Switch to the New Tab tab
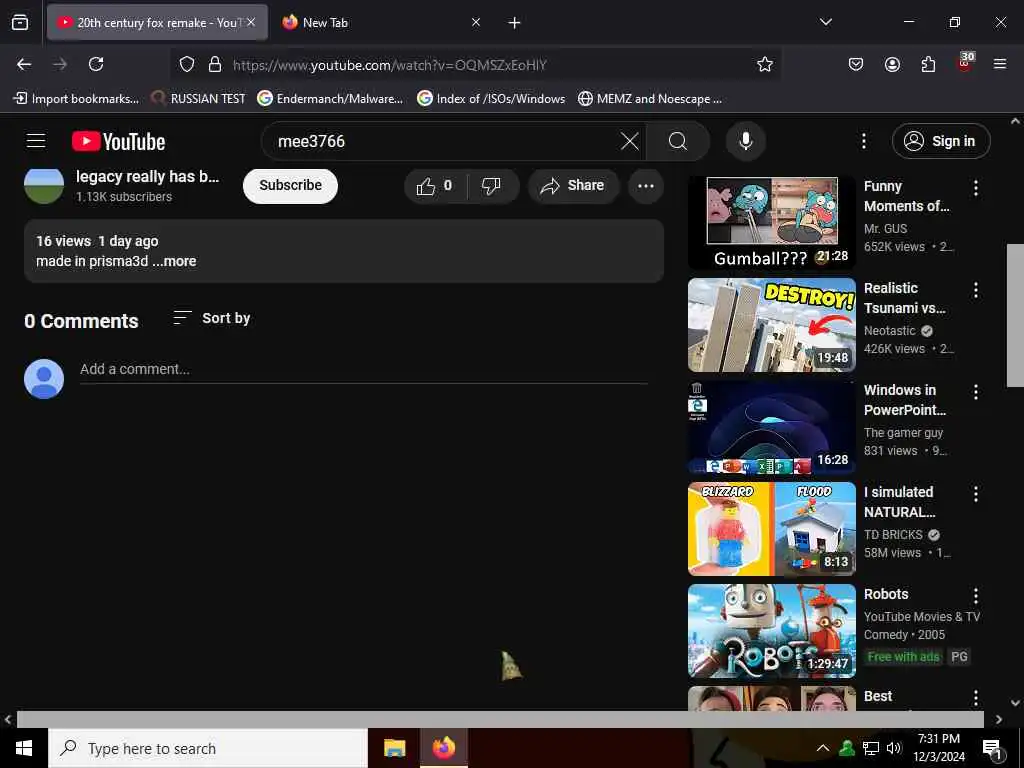The width and height of the screenshot is (1024, 768). click(382, 22)
